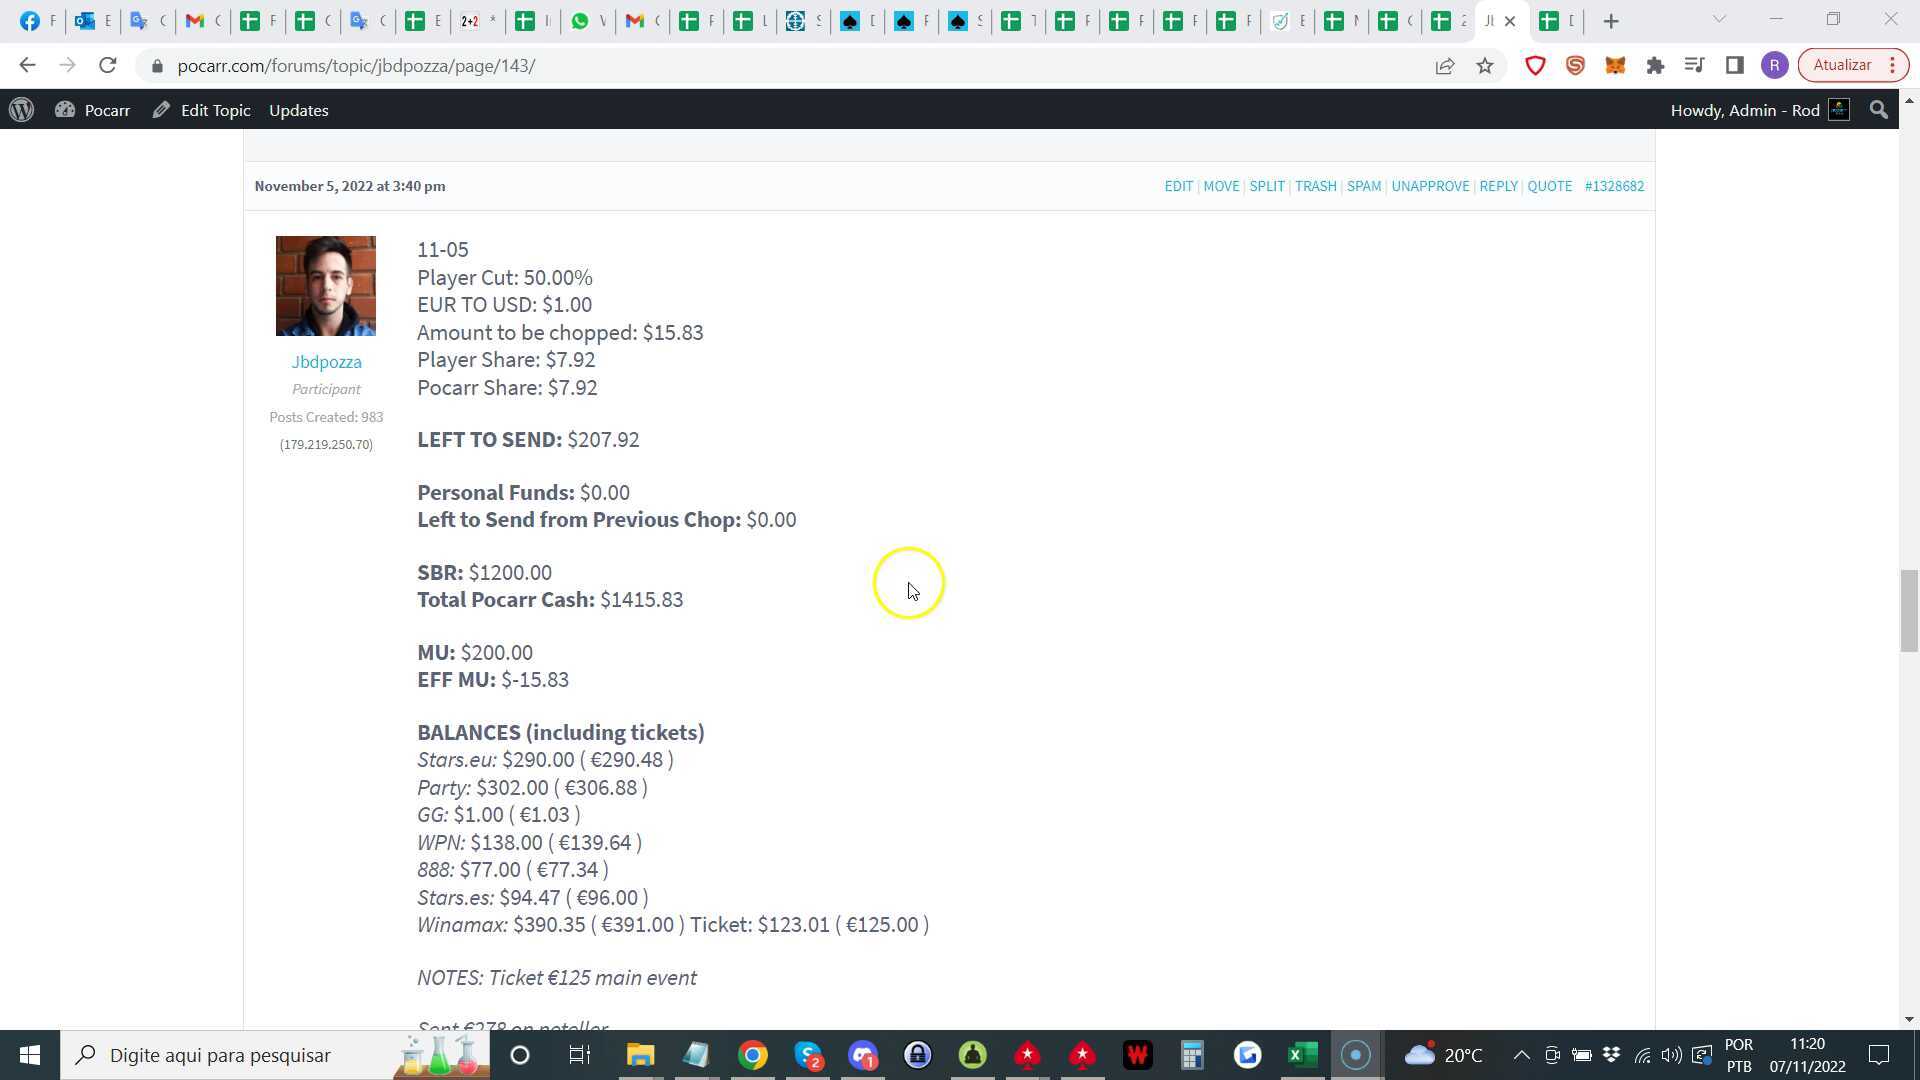Expand hidden icons in the system tray
The height and width of the screenshot is (1080, 1920).
[1521, 1055]
